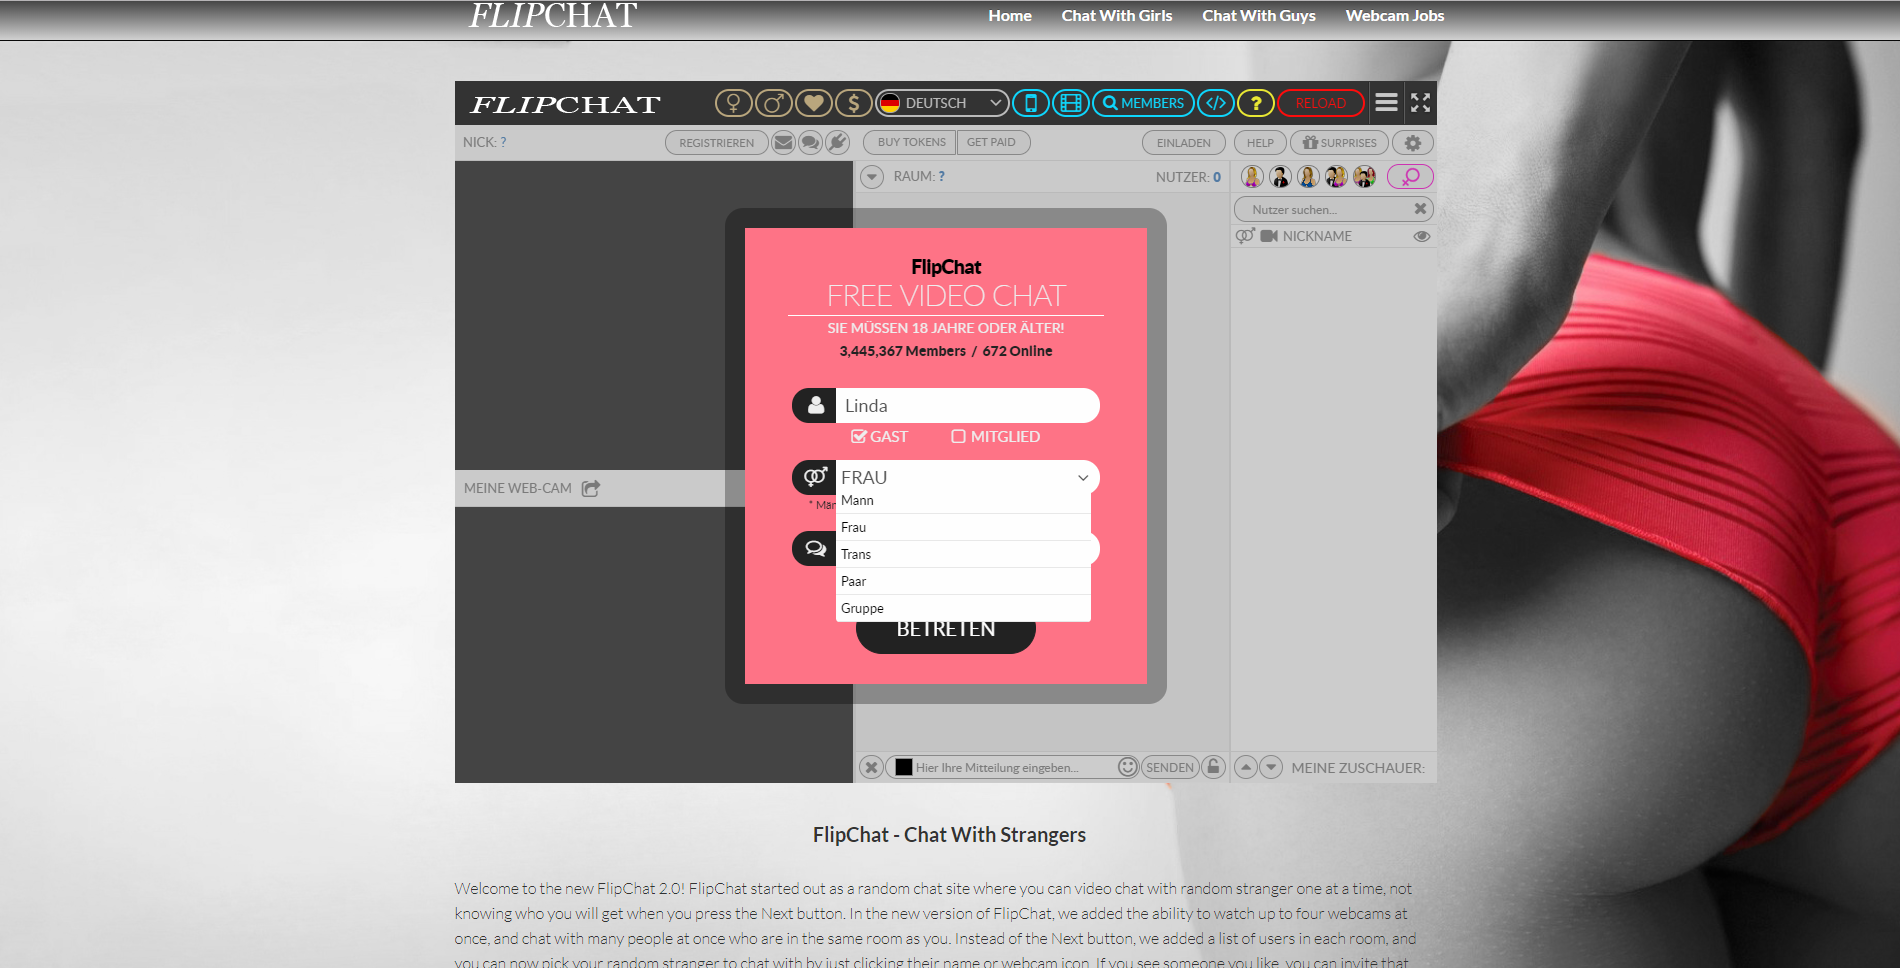The width and height of the screenshot is (1900, 968).
Task: Click the Meine Web-Cam label
Action: pos(518,488)
